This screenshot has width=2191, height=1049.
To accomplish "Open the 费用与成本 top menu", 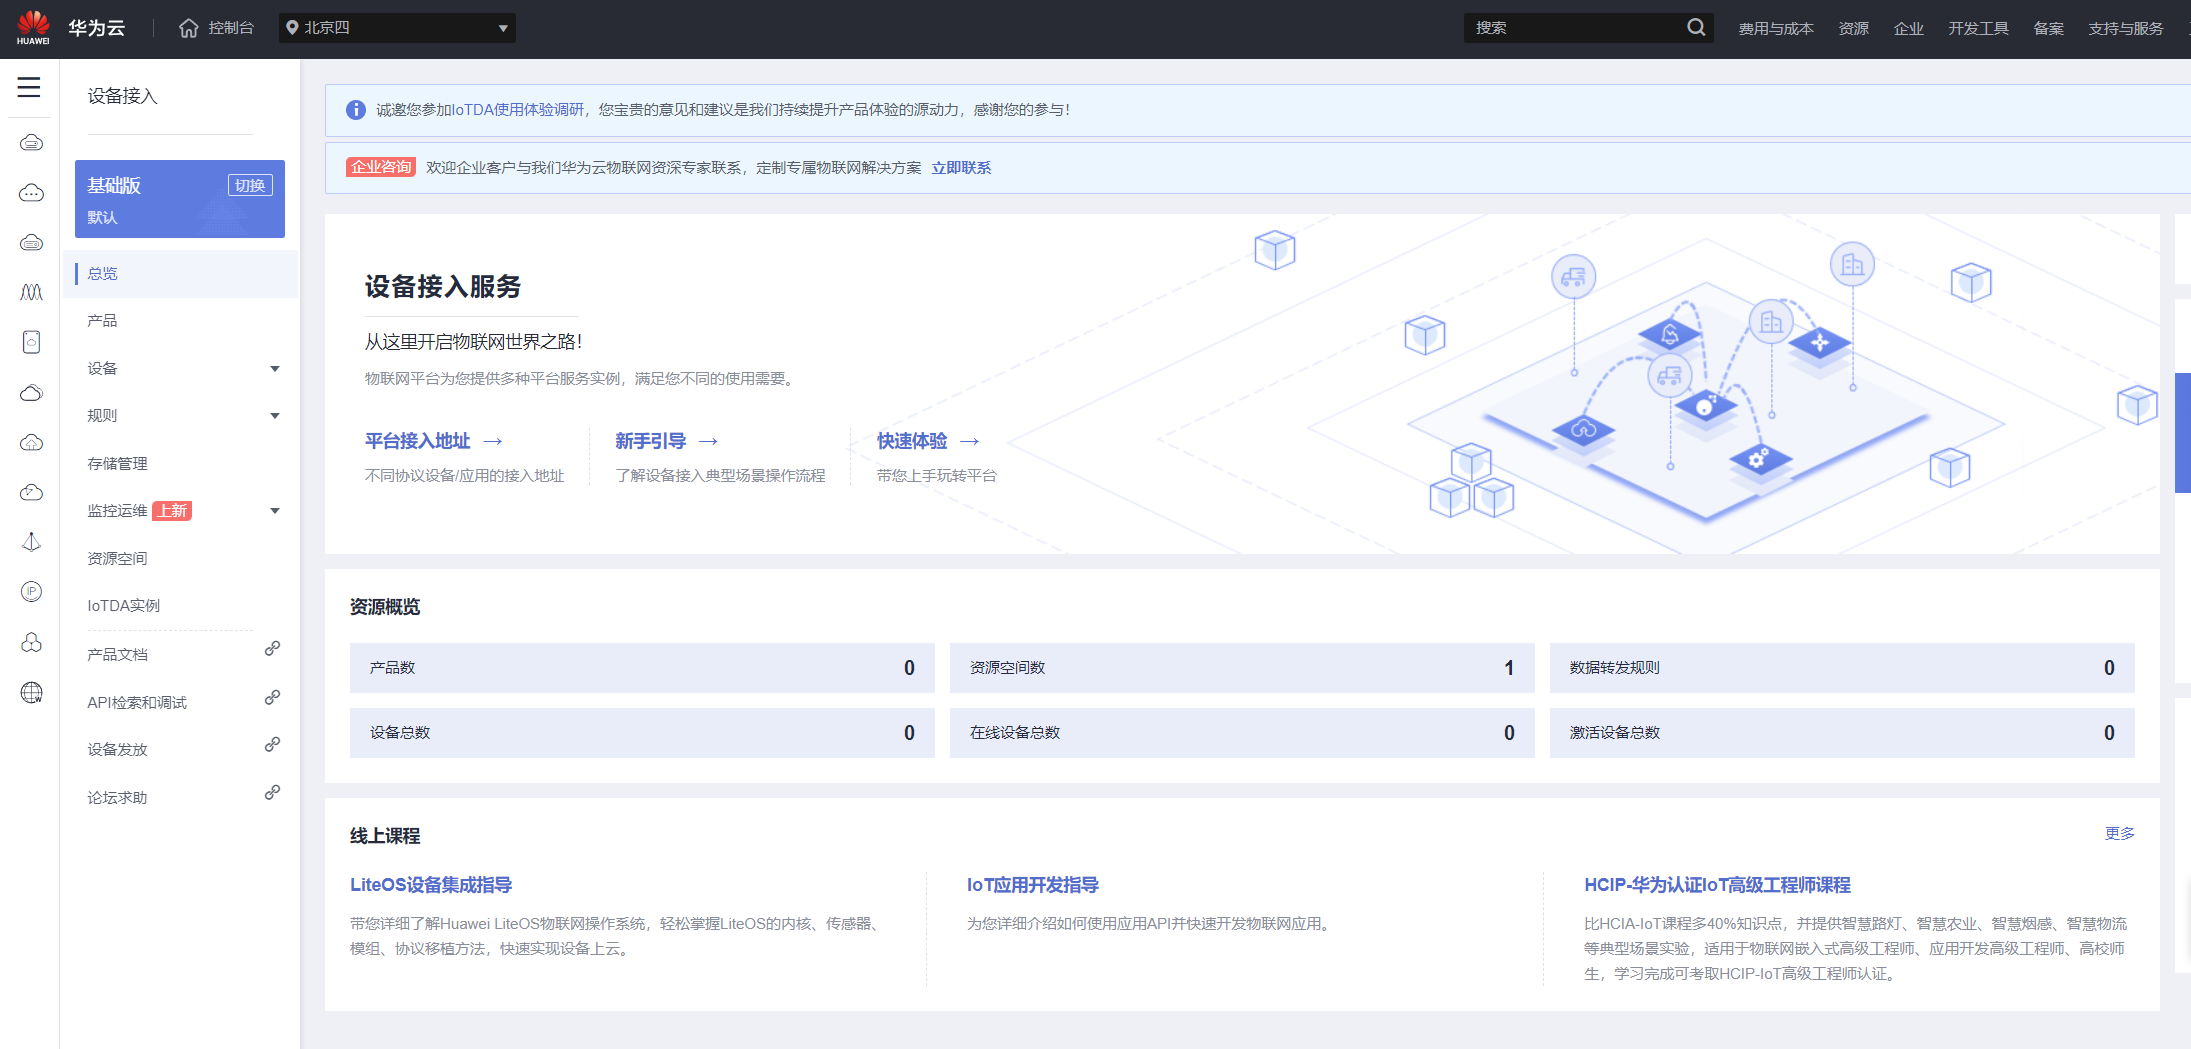I will [x=1776, y=28].
